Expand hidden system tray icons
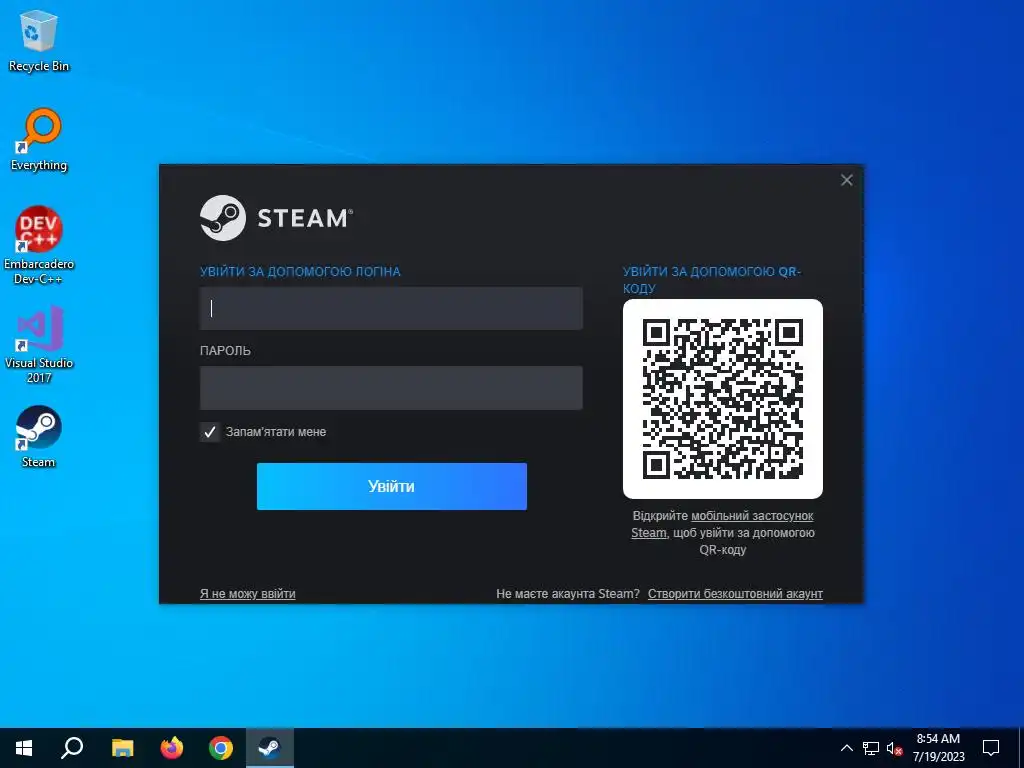1024x768 pixels. point(846,748)
